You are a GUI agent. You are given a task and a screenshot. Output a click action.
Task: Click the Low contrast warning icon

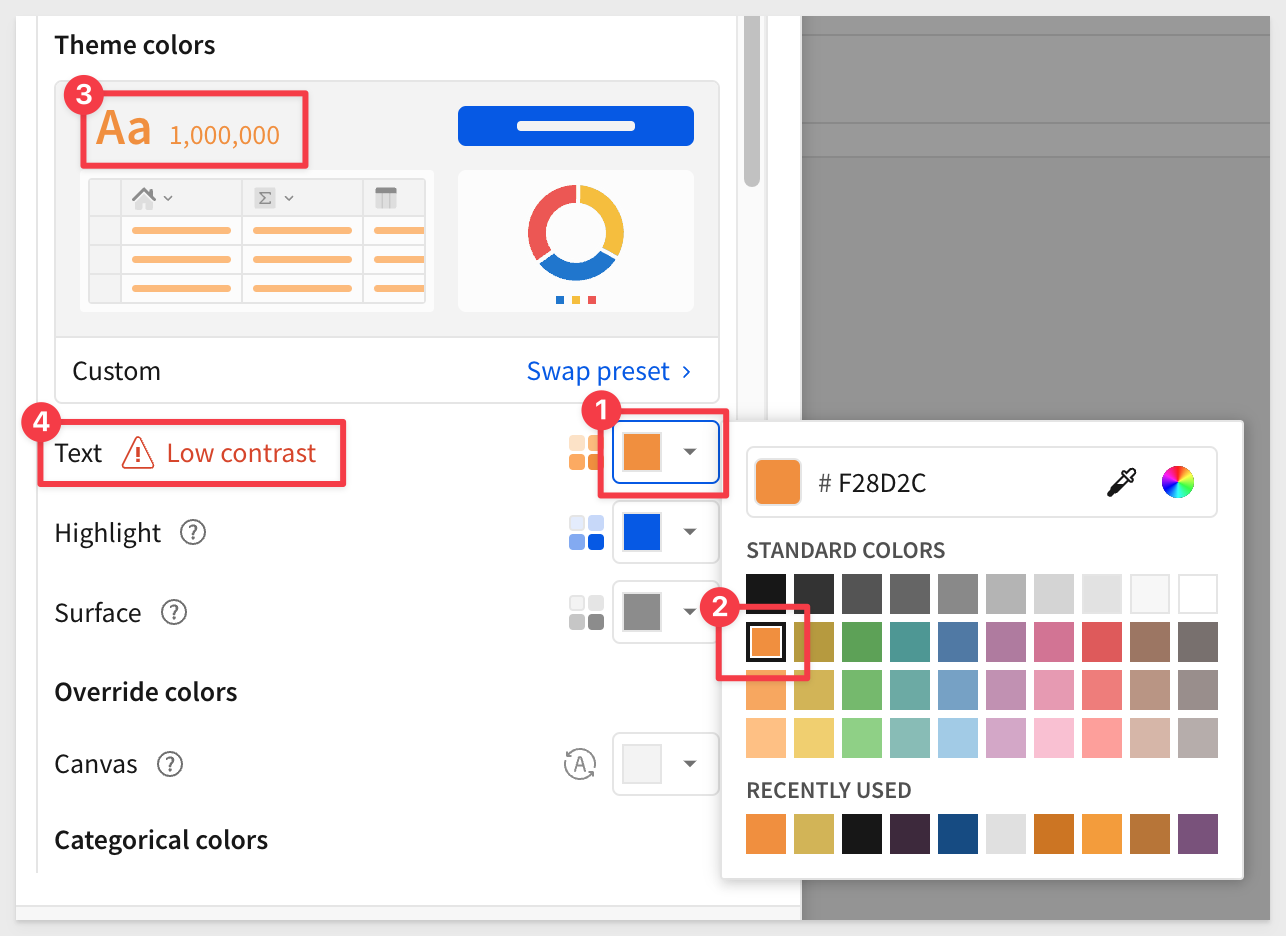point(138,453)
